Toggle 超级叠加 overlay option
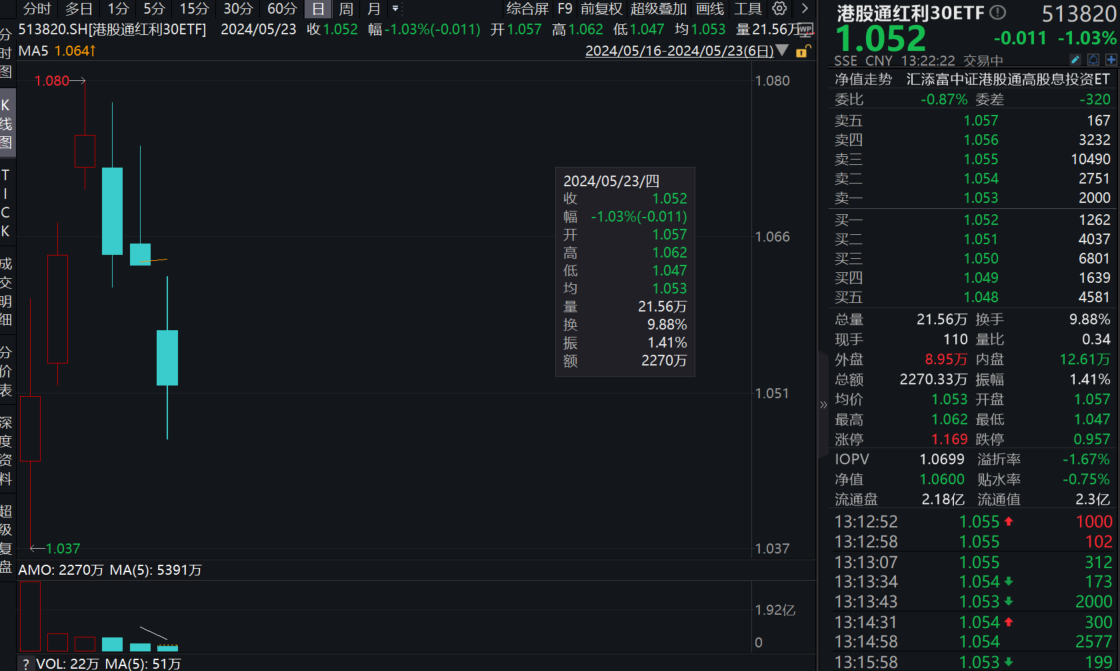Image resolution: width=1120 pixels, height=671 pixels. tap(658, 9)
